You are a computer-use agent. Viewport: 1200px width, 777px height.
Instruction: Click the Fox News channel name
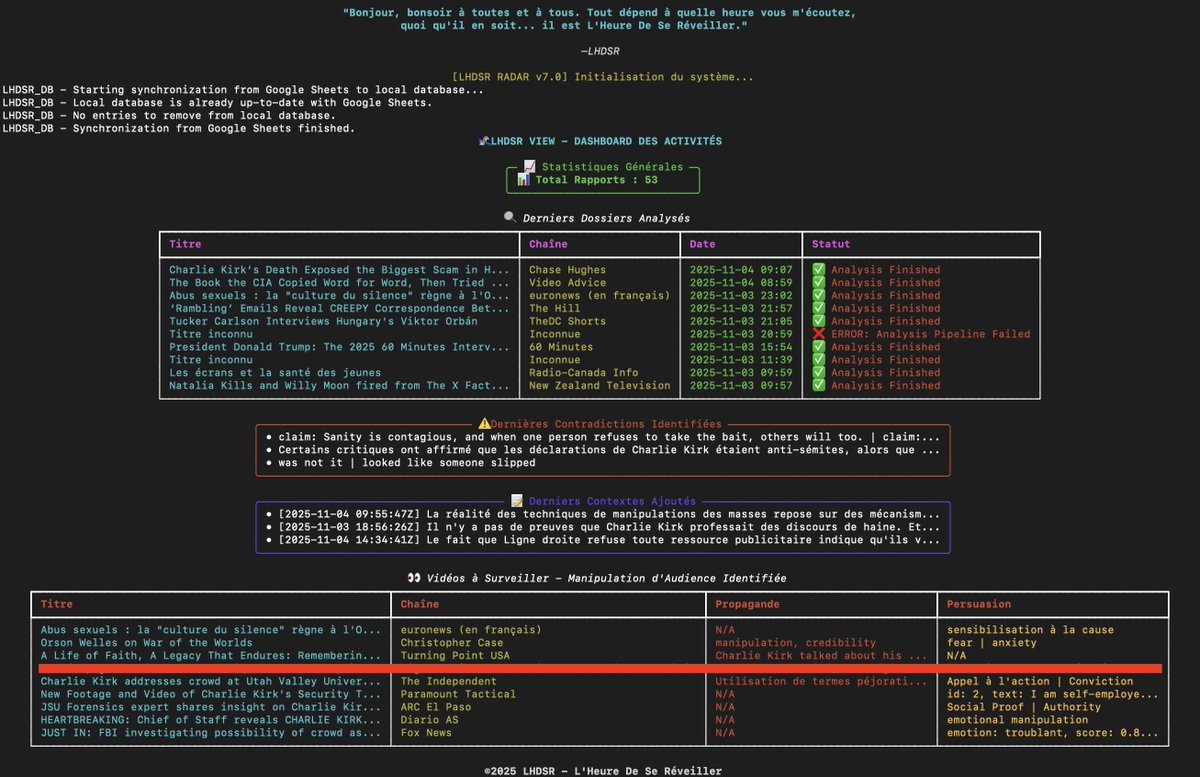(x=426, y=733)
